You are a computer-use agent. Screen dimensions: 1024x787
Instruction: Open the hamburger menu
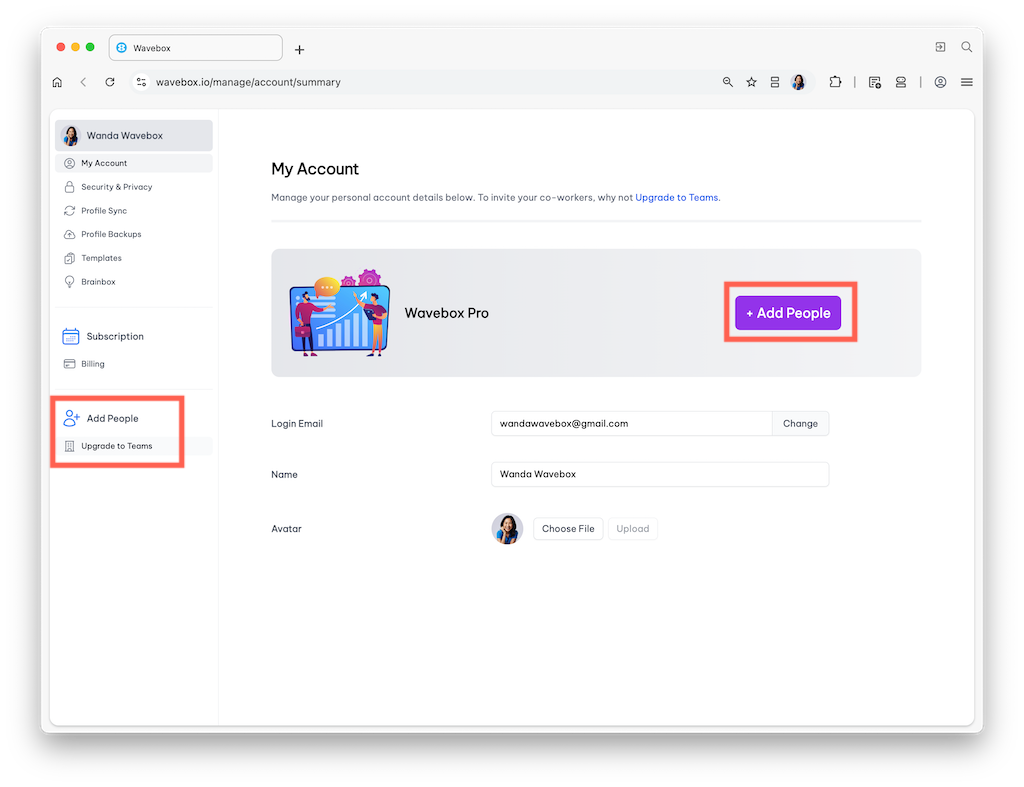coord(967,82)
